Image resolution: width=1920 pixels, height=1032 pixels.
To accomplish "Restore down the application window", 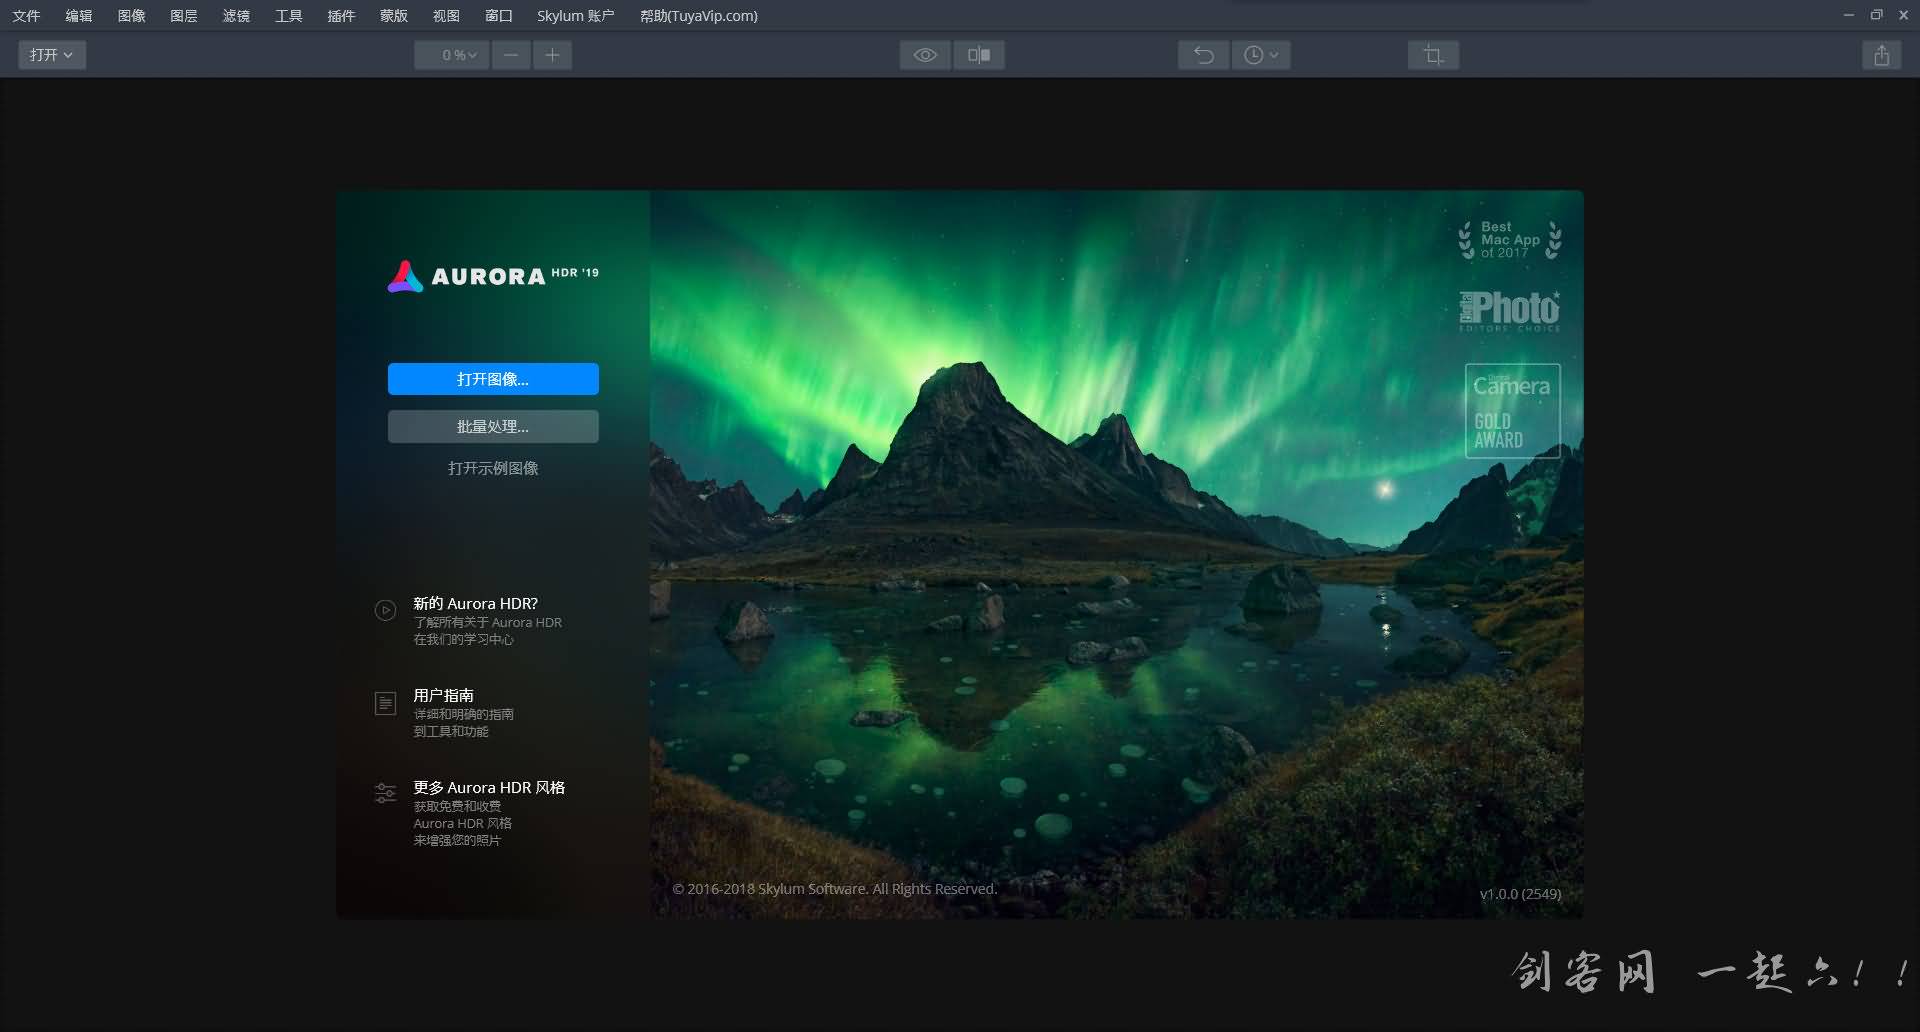I will [1876, 15].
